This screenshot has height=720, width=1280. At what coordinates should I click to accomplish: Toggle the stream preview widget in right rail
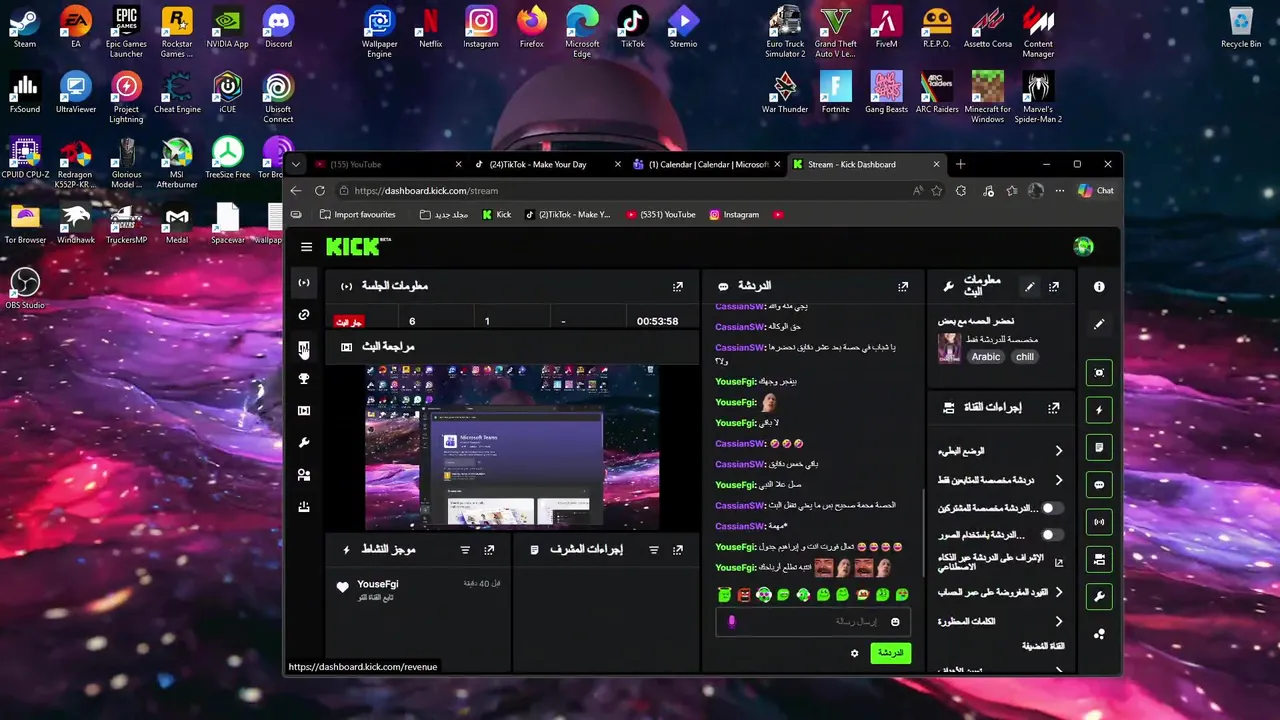(1099, 373)
